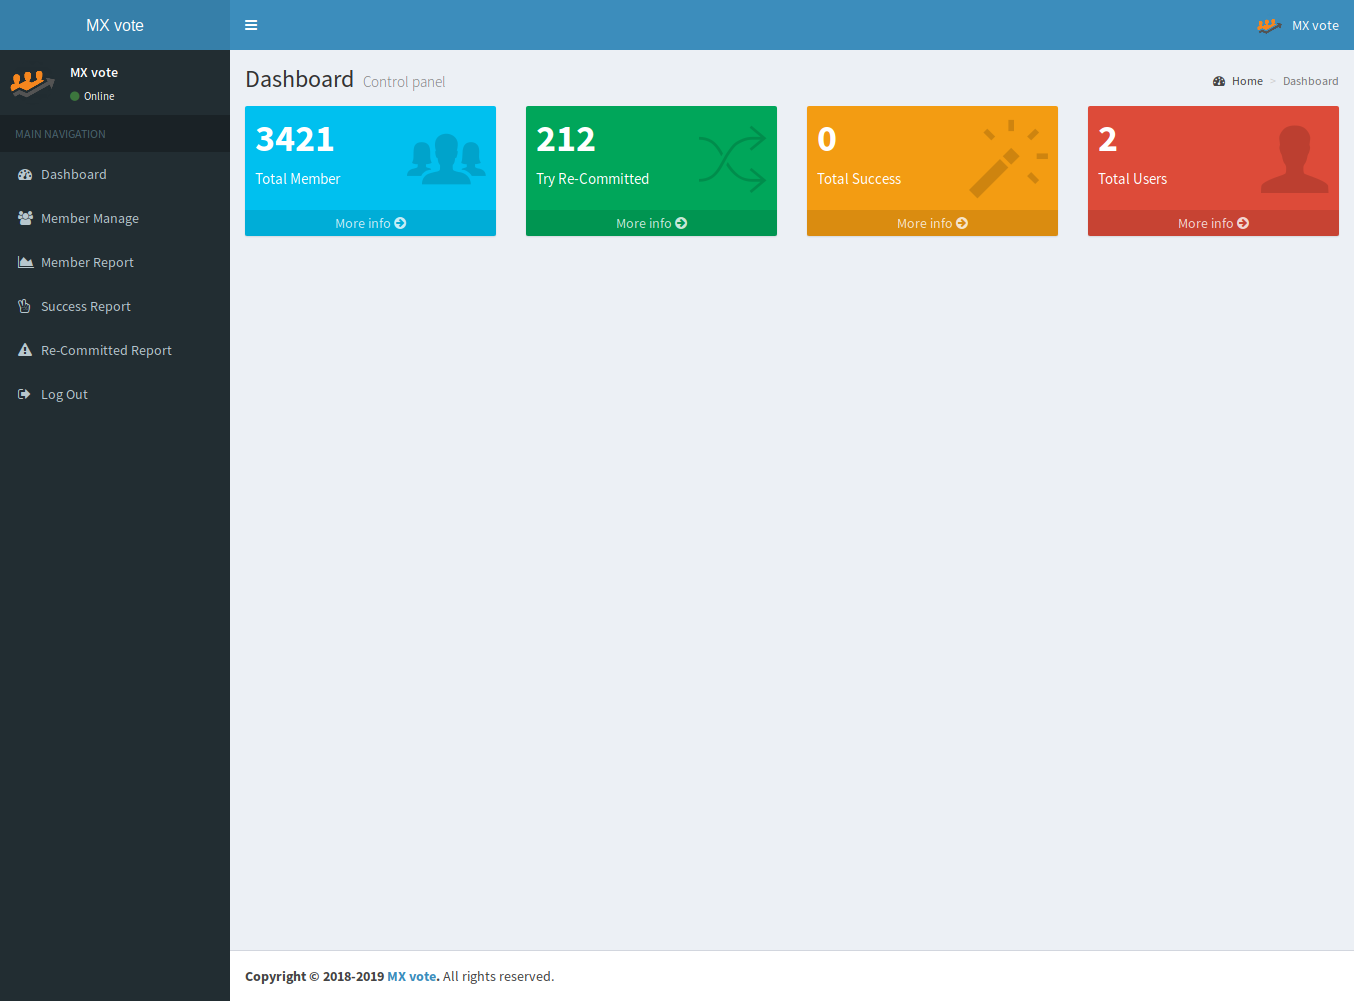
Task: Click the MX vote logo in the top navbar
Action: 1269,25
